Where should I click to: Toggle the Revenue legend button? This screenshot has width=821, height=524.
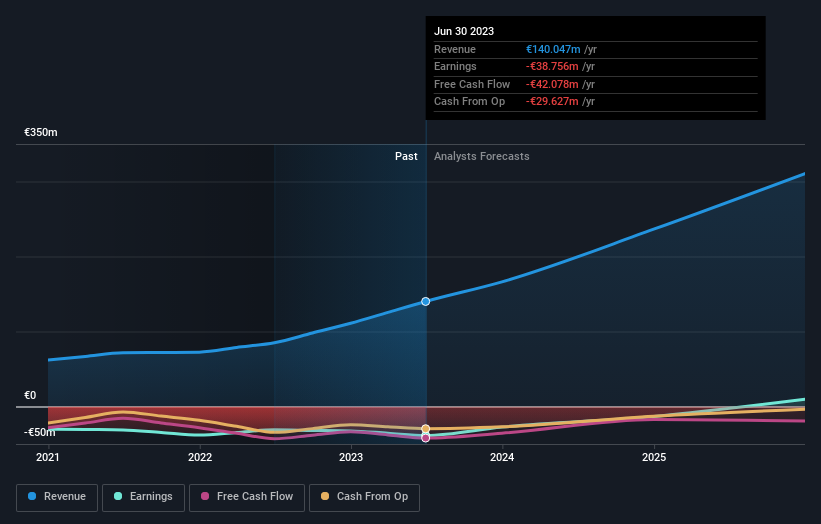point(57,497)
